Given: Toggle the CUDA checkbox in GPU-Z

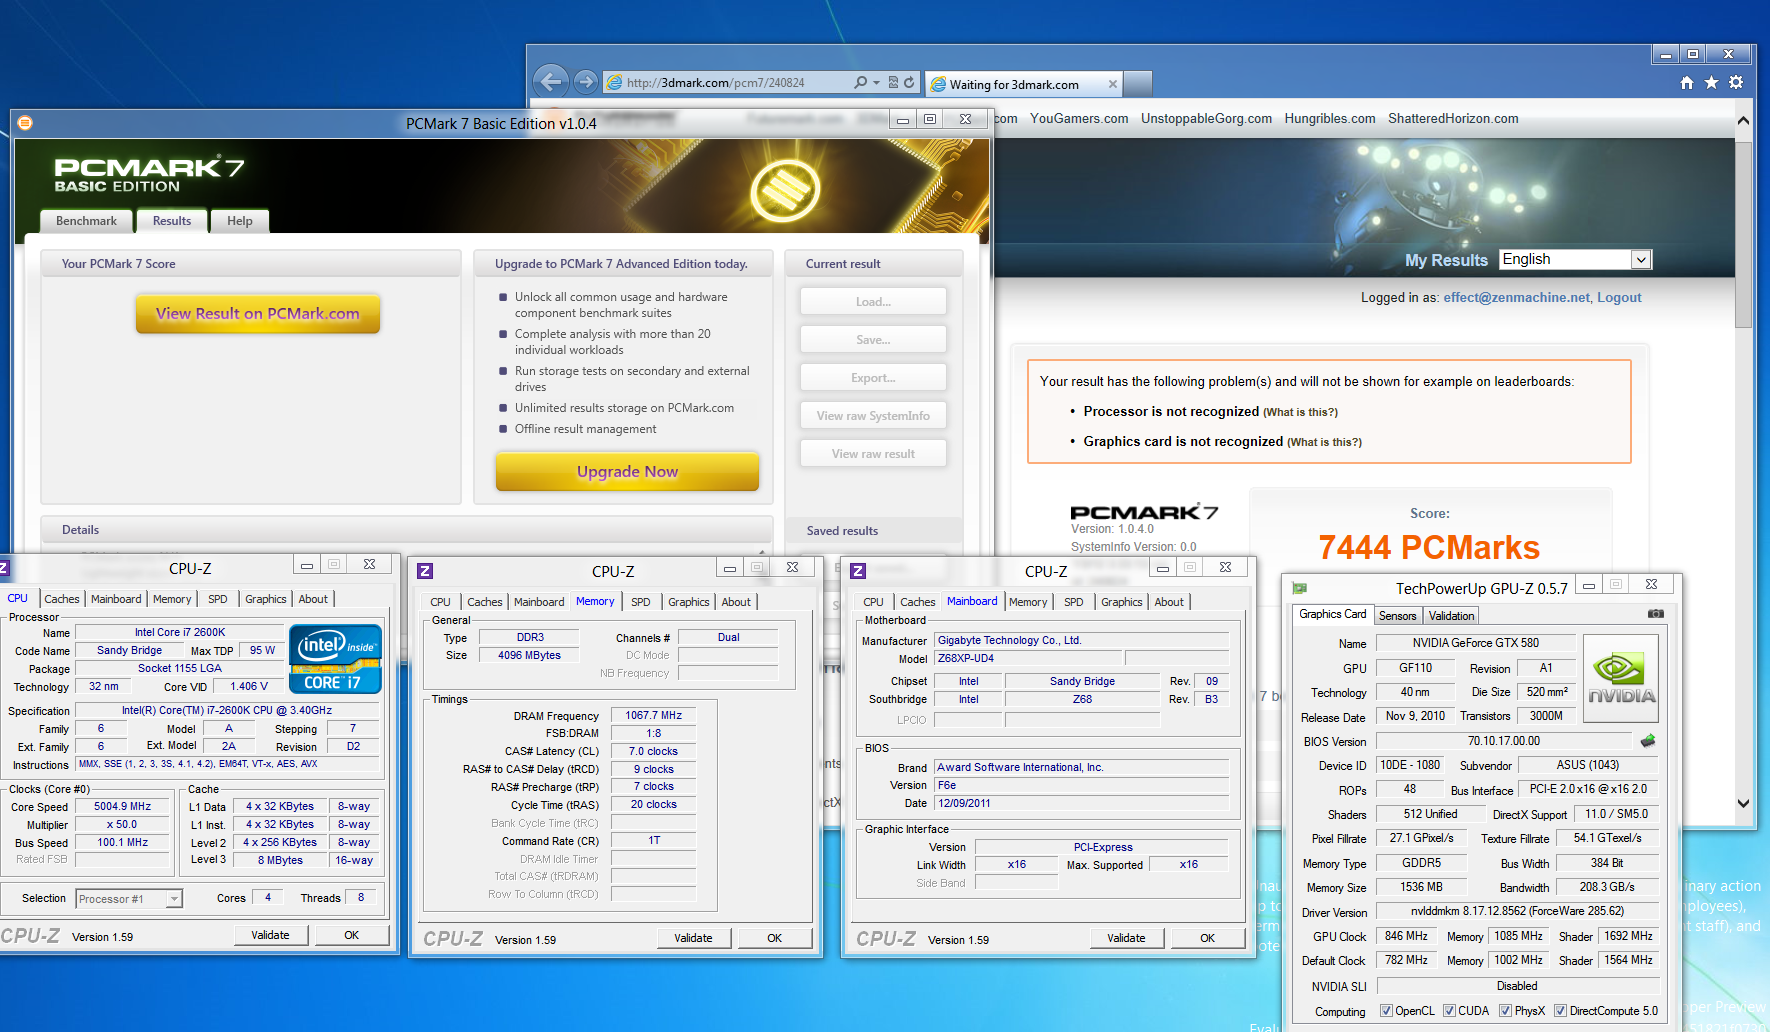Looking at the screenshot, I should [1449, 1011].
